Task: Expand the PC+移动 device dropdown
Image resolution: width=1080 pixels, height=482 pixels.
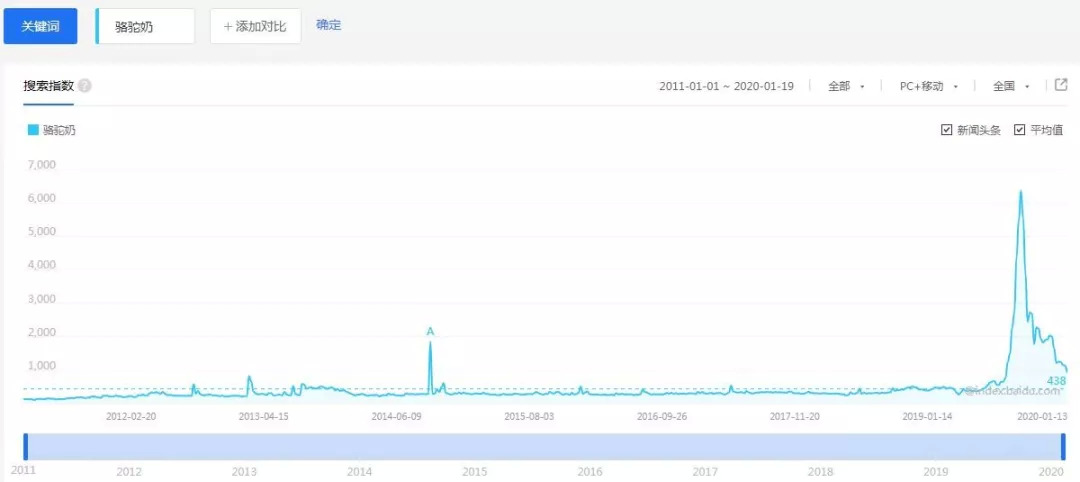Action: tap(928, 86)
